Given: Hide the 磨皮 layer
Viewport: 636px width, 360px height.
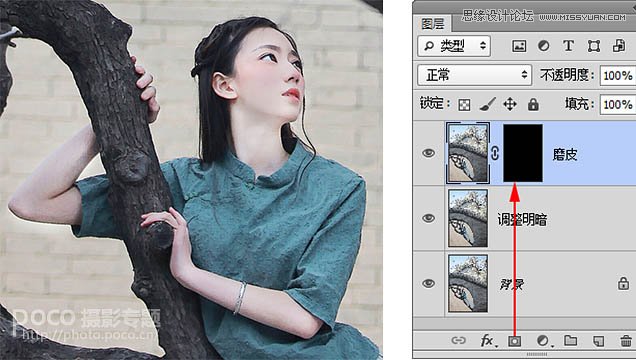Looking at the screenshot, I should [428, 153].
